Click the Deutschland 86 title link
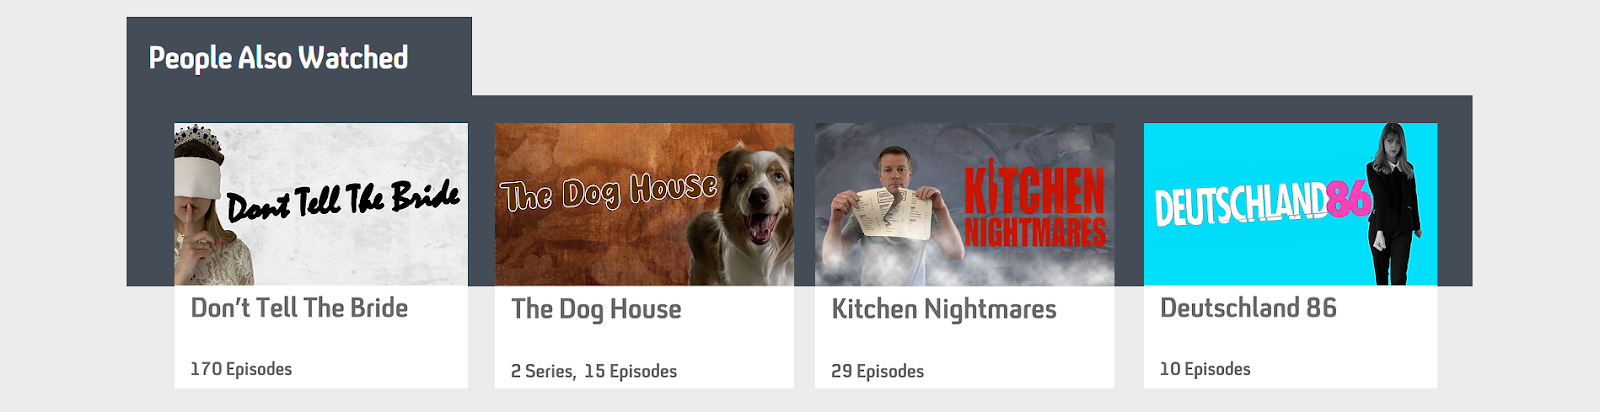 pyautogui.click(x=1248, y=308)
